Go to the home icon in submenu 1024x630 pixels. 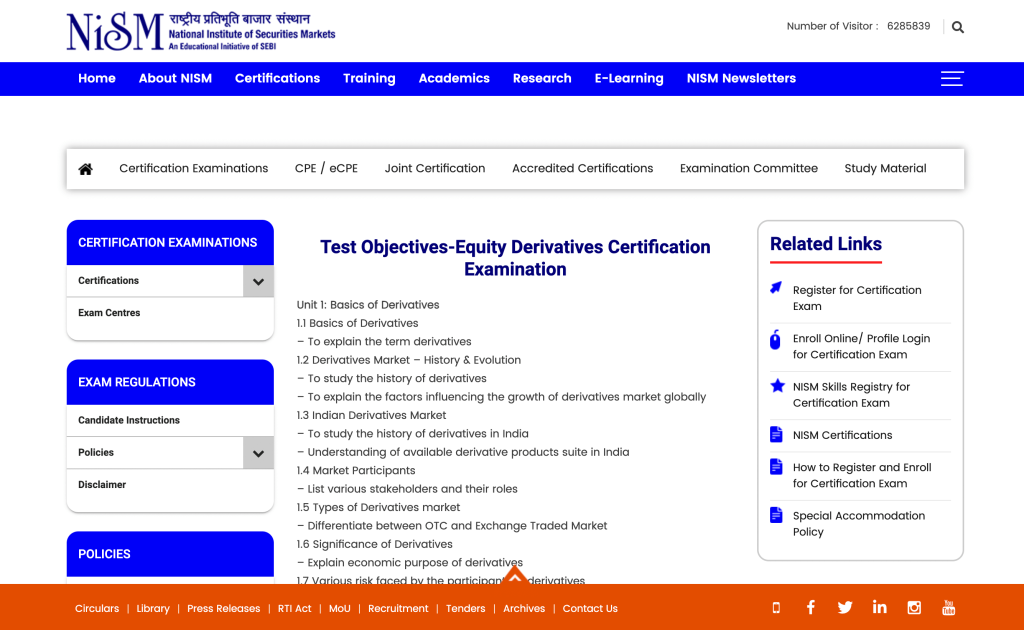coord(86,169)
